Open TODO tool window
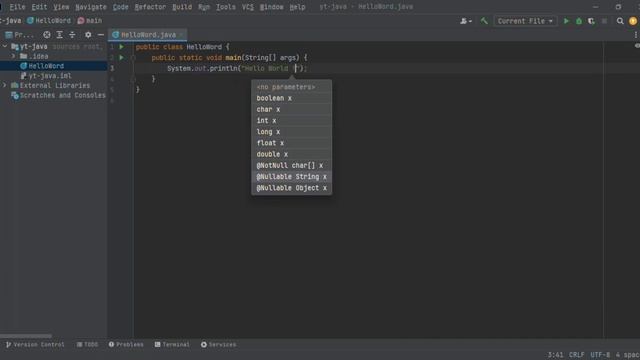The image size is (640, 360). pyautogui.click(x=87, y=344)
